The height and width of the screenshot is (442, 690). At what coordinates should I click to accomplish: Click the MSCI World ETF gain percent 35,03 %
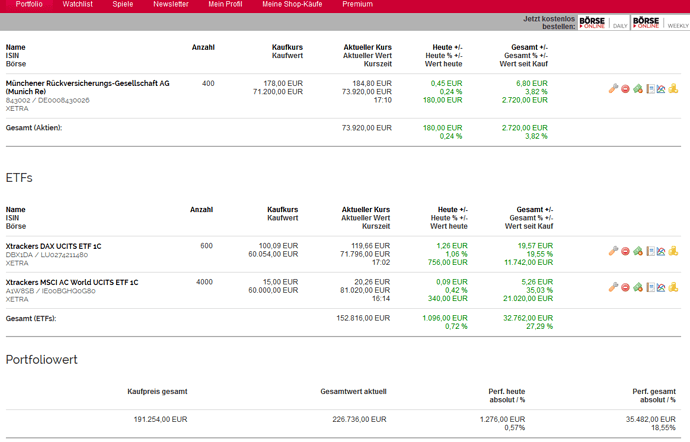pyautogui.click(x=540, y=290)
